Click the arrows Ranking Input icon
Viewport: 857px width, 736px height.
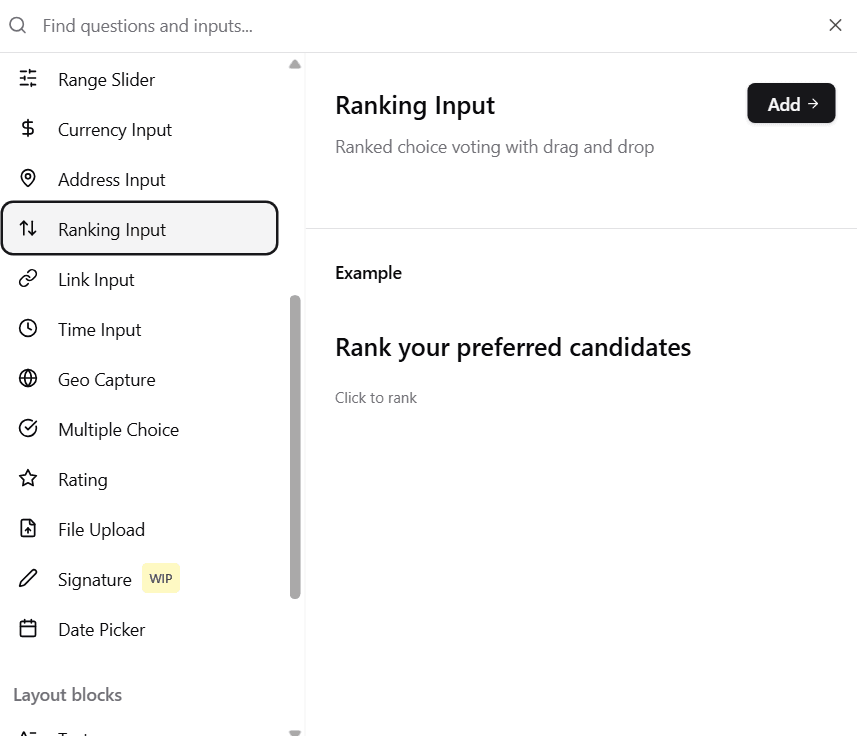28,229
